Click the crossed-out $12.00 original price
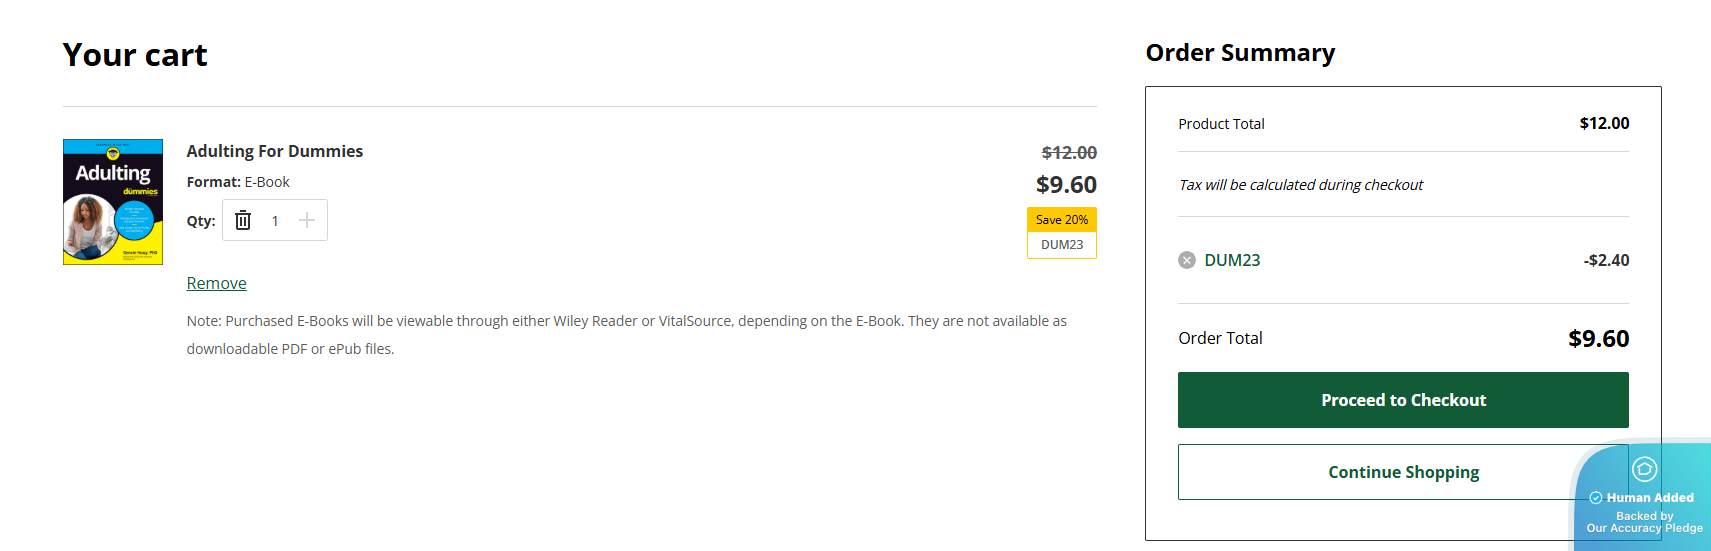Viewport: 1711px width, 551px height. (x=1069, y=153)
